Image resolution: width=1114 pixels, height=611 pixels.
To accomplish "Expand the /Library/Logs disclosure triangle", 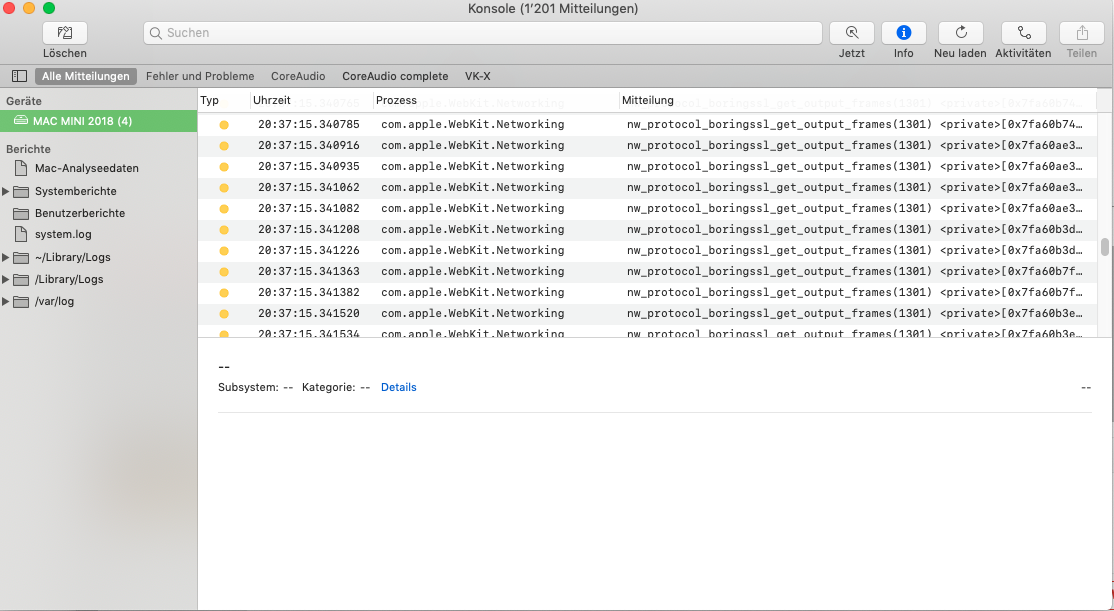I will 6,279.
